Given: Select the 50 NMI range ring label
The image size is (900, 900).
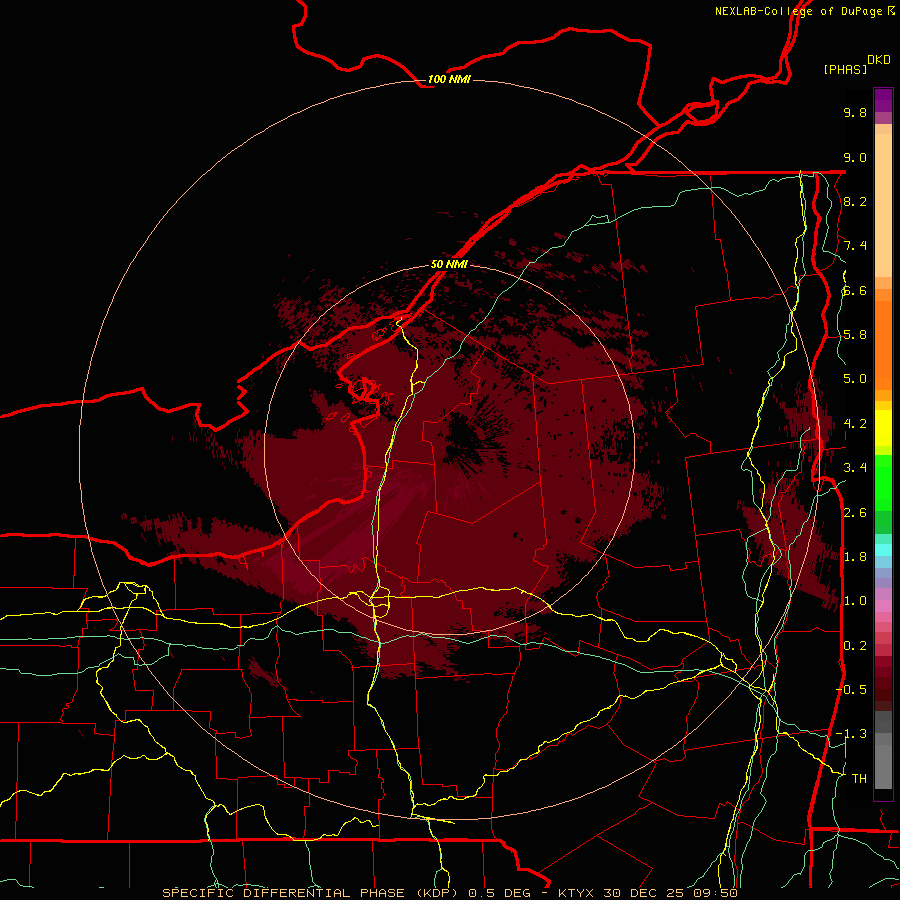Looking at the screenshot, I should click(449, 264).
